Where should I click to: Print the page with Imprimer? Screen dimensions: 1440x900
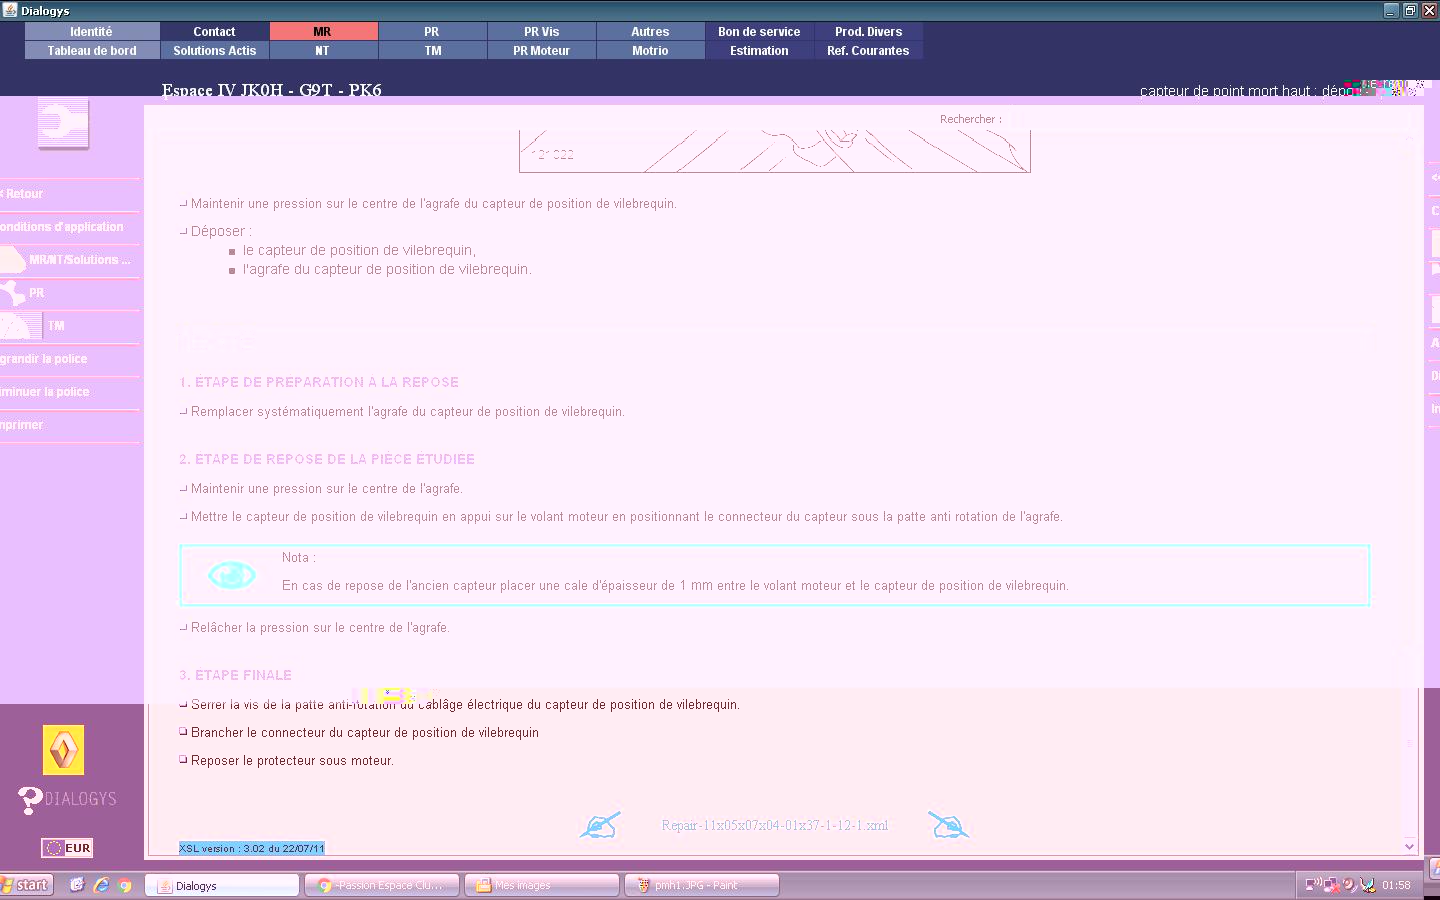coord(22,425)
